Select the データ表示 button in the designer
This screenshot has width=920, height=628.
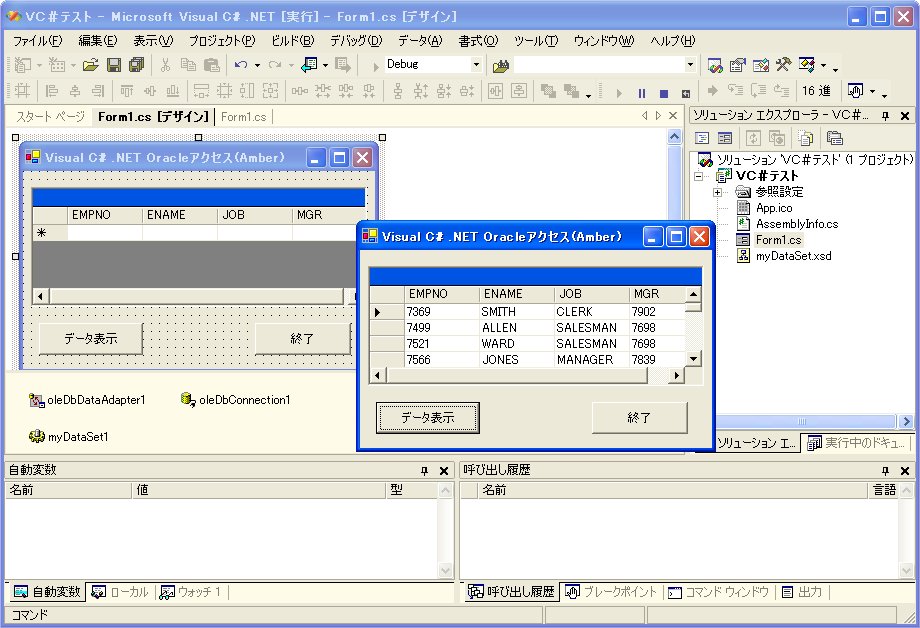pyautogui.click(x=91, y=339)
